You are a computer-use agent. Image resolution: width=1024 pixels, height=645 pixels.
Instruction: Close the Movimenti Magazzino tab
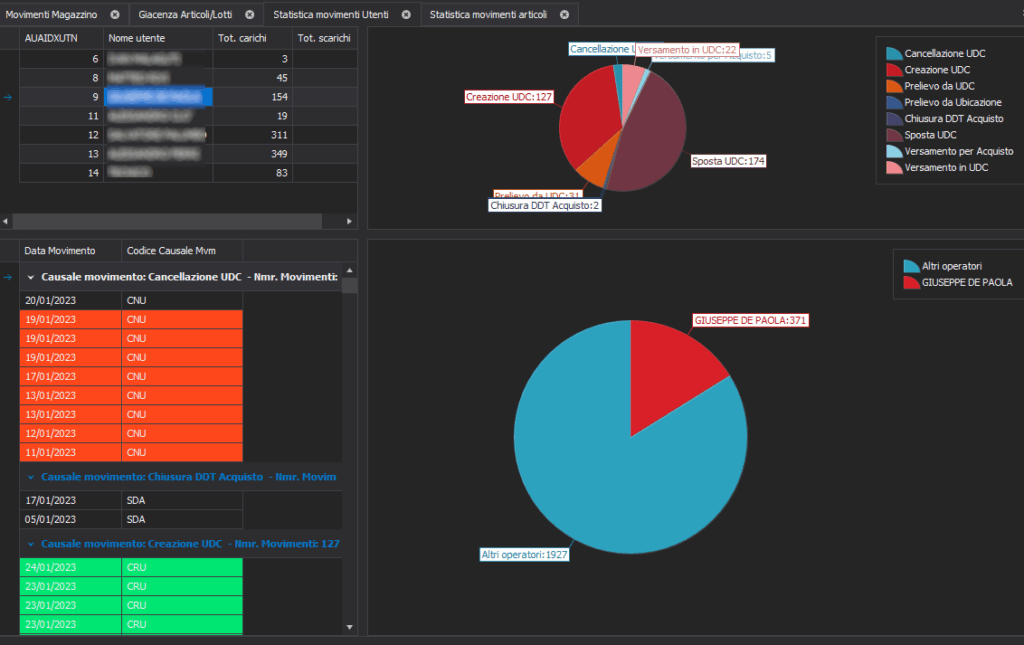[115, 15]
